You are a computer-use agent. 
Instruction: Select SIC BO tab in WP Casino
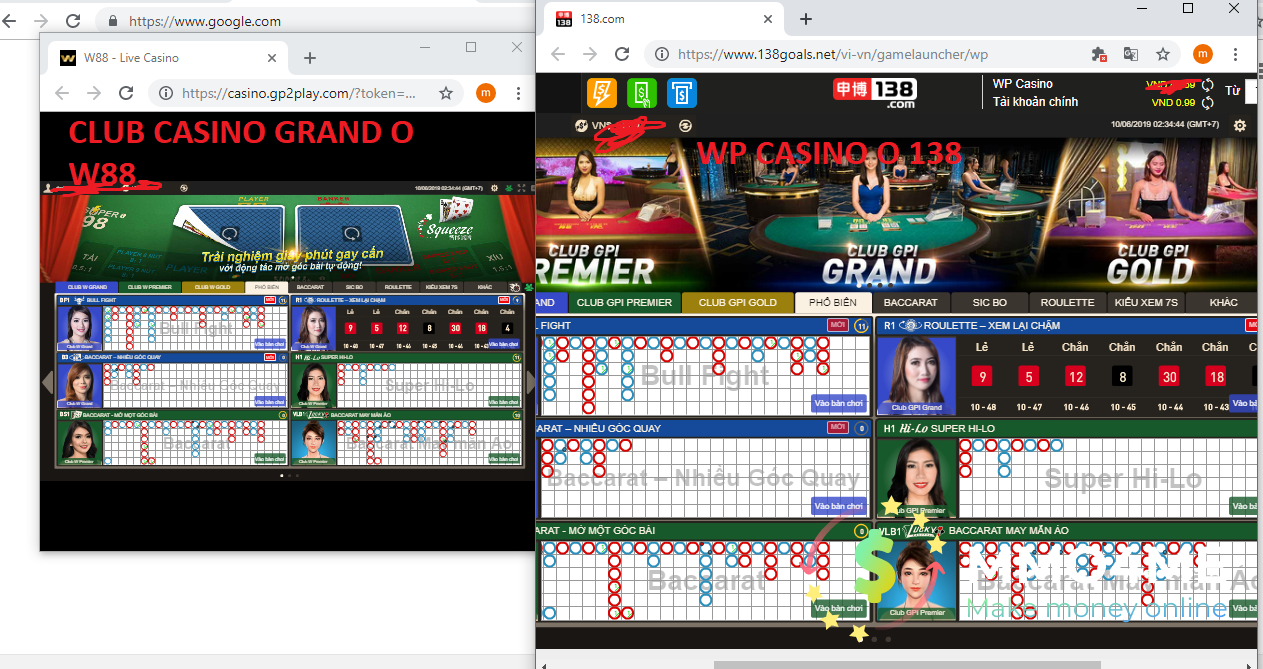point(989,302)
